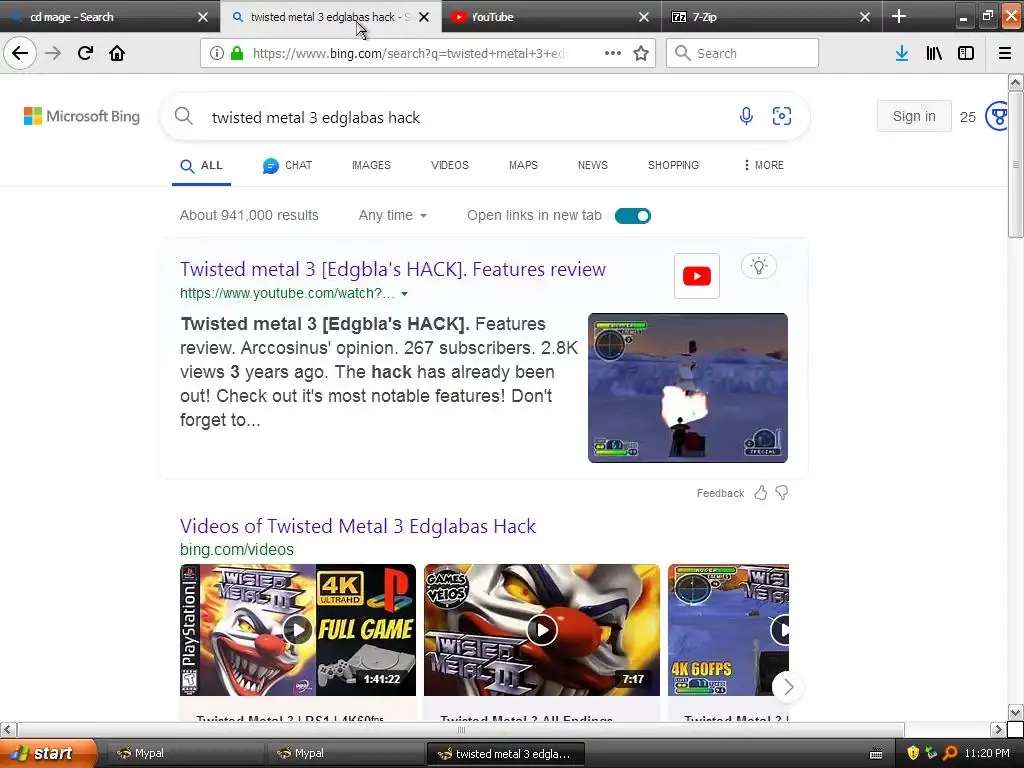Select the VIDEOS search tab
The image size is (1024, 768).
tap(449, 165)
